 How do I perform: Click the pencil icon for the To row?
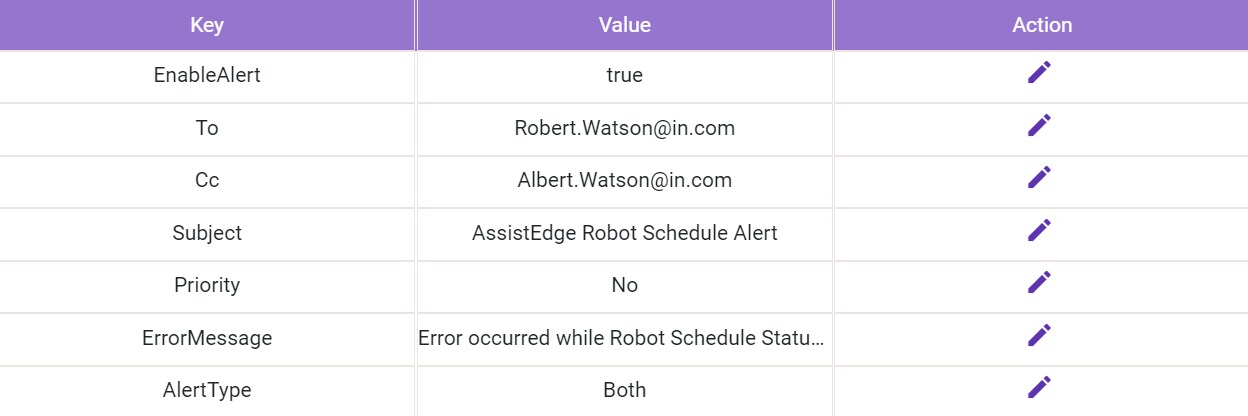click(1040, 126)
